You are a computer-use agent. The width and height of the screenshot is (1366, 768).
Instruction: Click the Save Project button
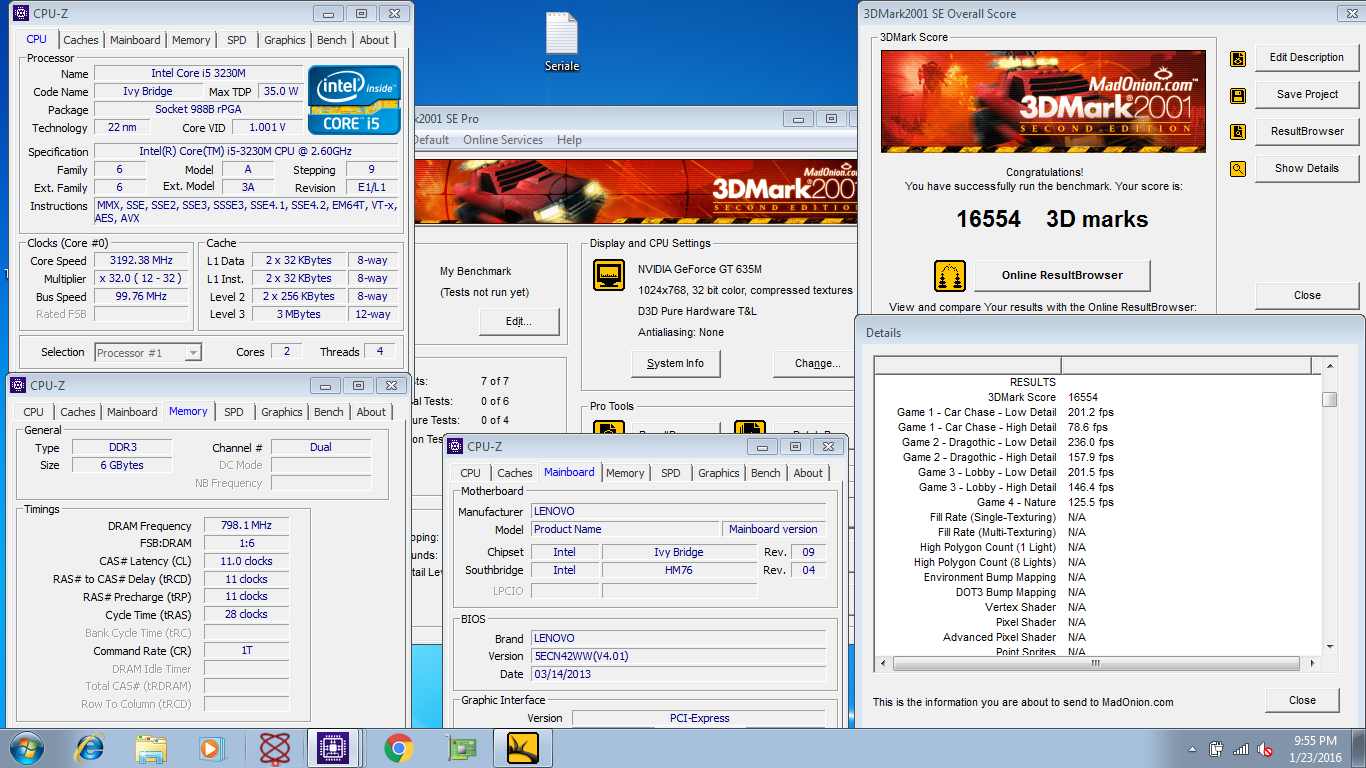[x=1307, y=94]
